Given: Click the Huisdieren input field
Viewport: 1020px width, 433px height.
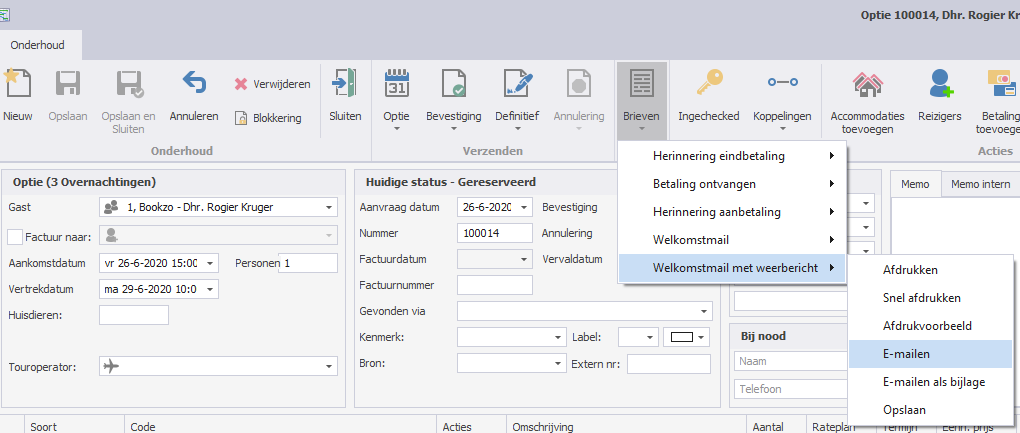Looking at the screenshot, I should 134,315.
